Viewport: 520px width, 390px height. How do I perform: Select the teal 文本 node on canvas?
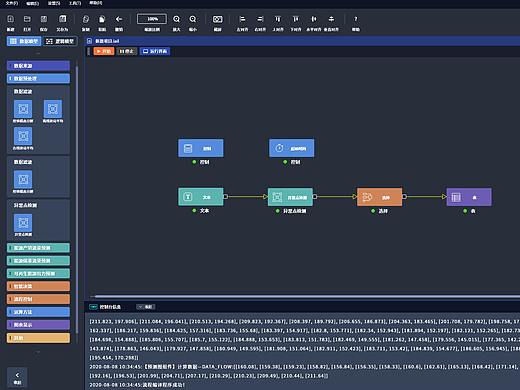(x=201, y=197)
